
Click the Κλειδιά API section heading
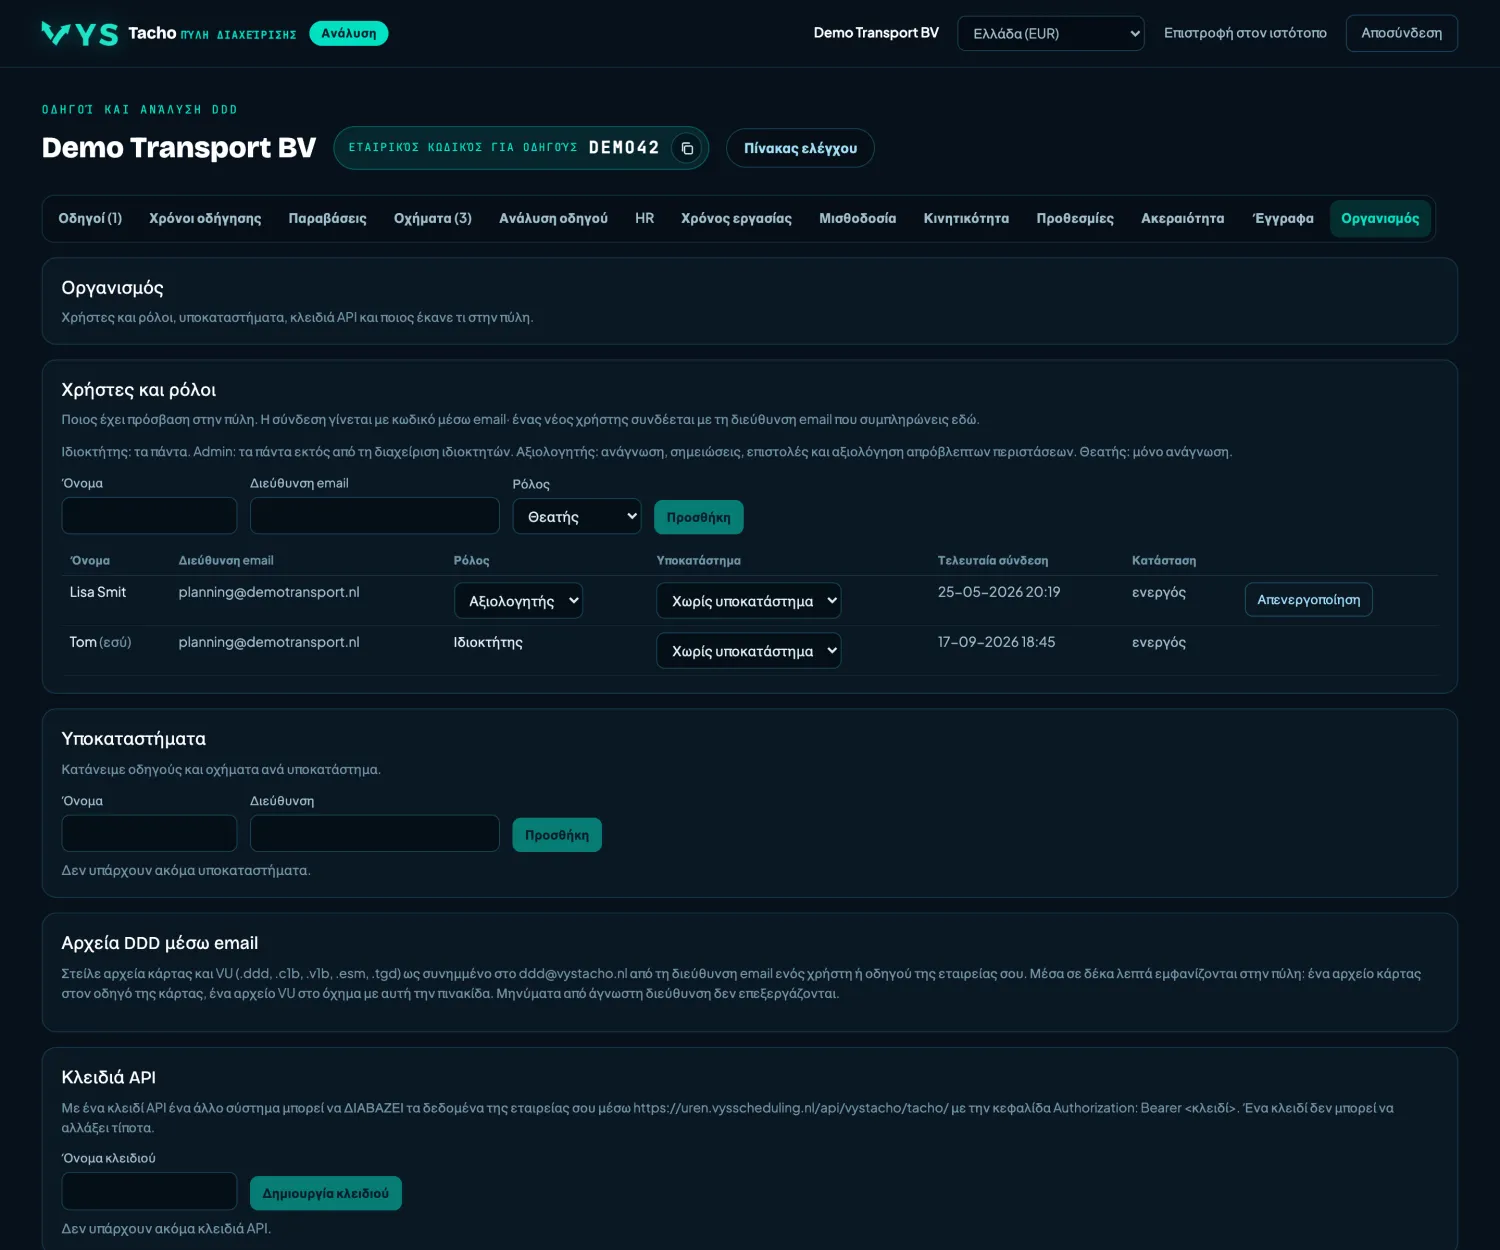[x=108, y=1077]
